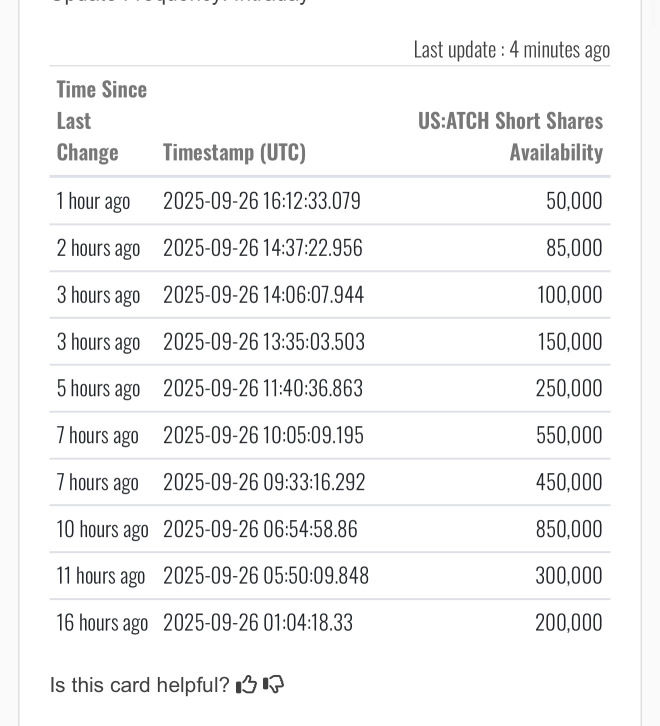The height and width of the screenshot is (726, 660).
Task: Select the 10 hours ago cell
Action: tap(102, 529)
